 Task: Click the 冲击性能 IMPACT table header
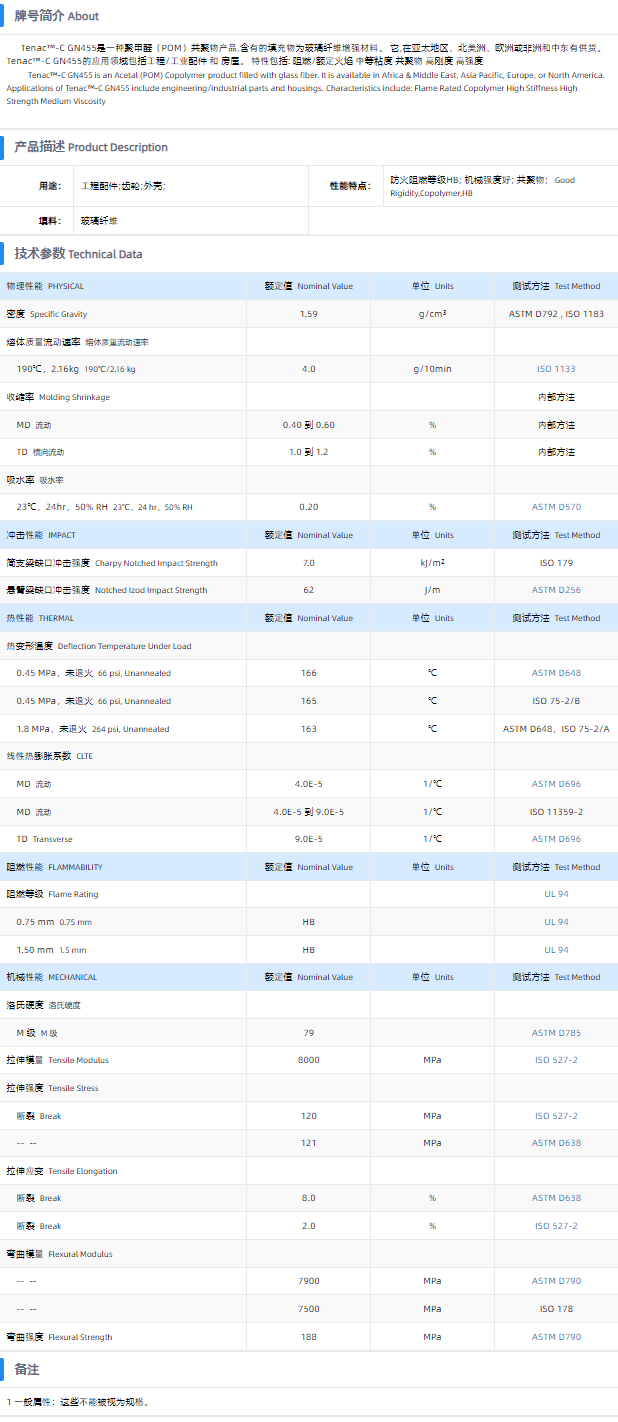click(x=41, y=535)
